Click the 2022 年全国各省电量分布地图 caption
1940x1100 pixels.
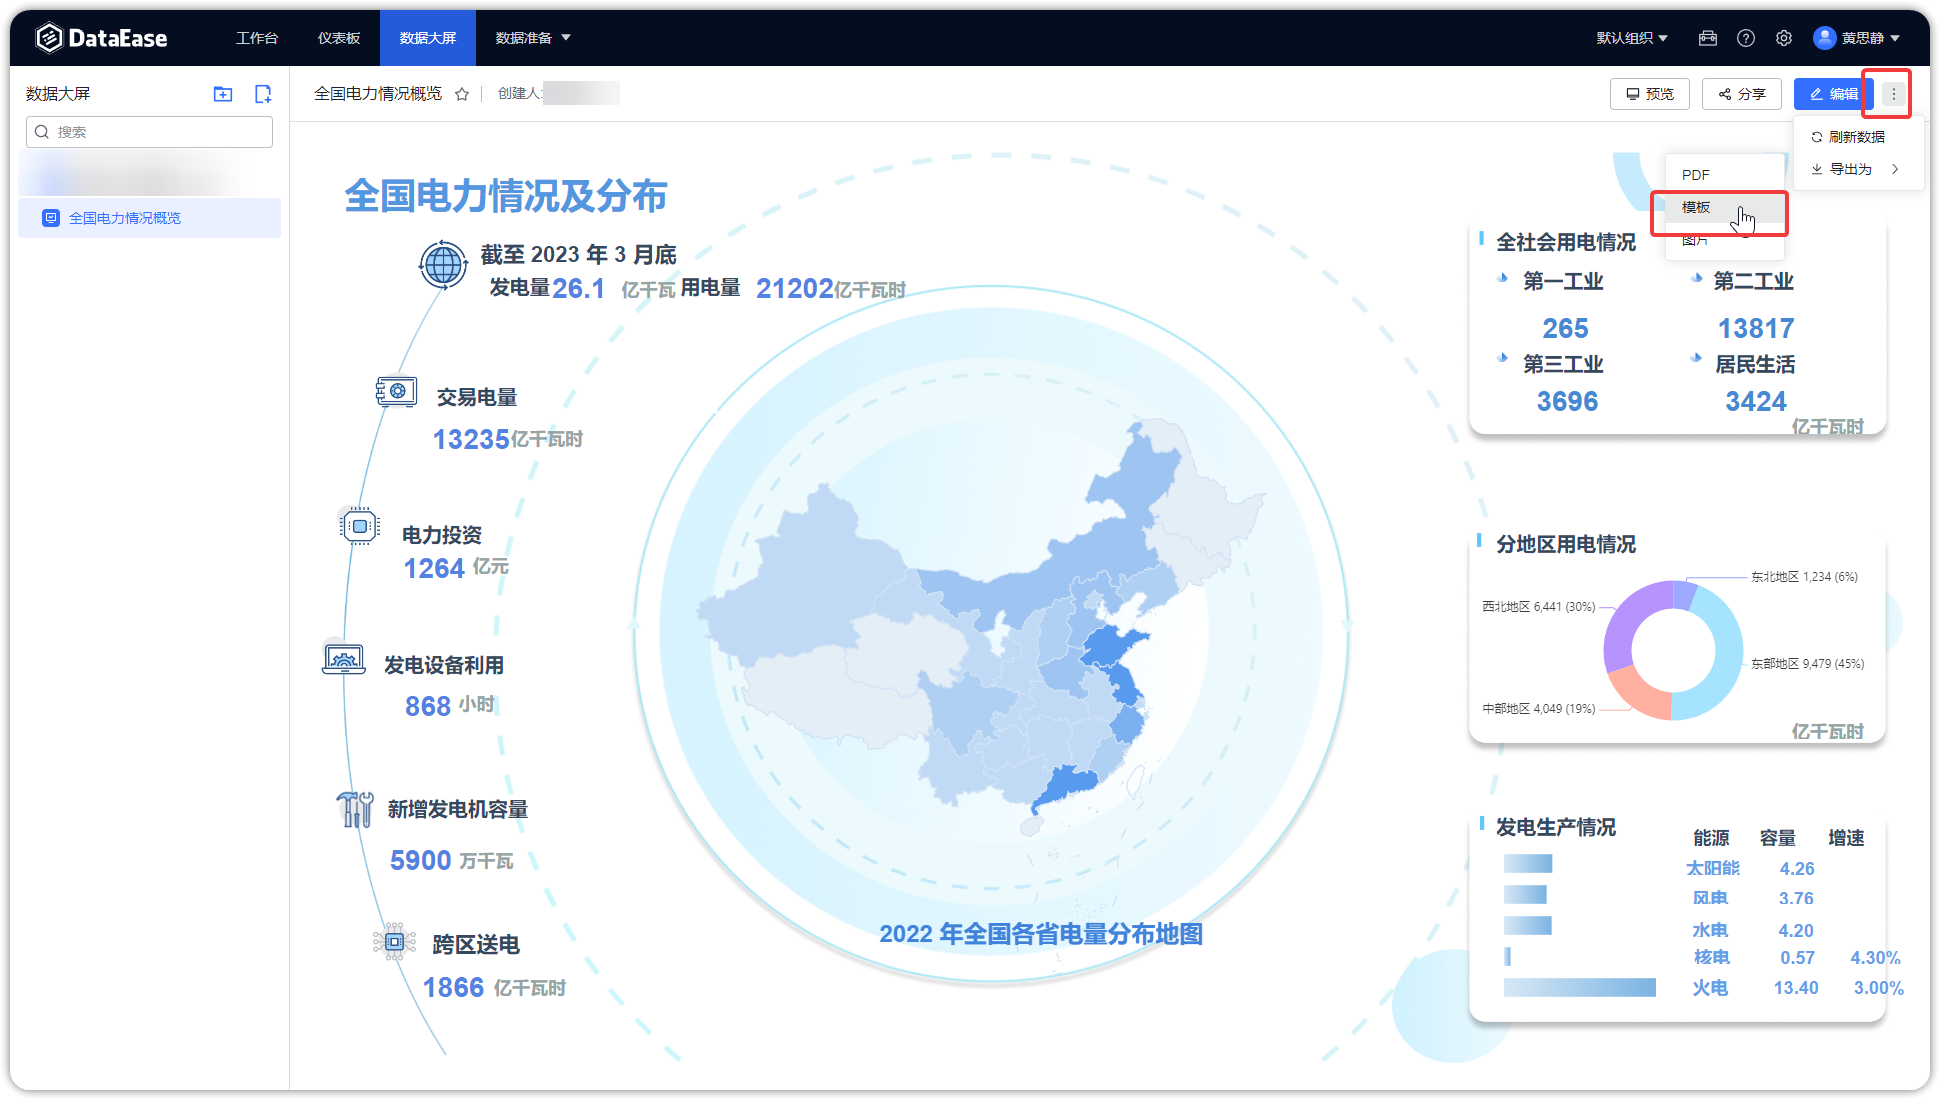click(x=1041, y=934)
